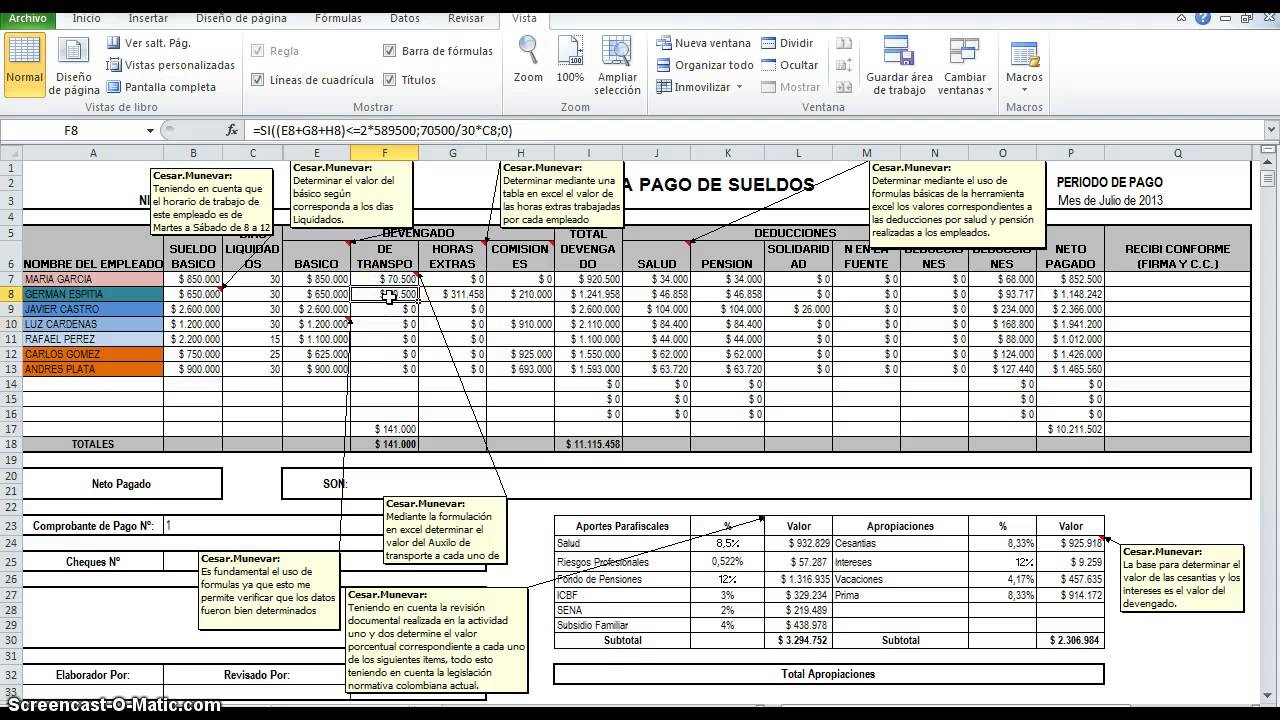Click the TOTALES cell
1280x720 pixels.
click(92, 444)
